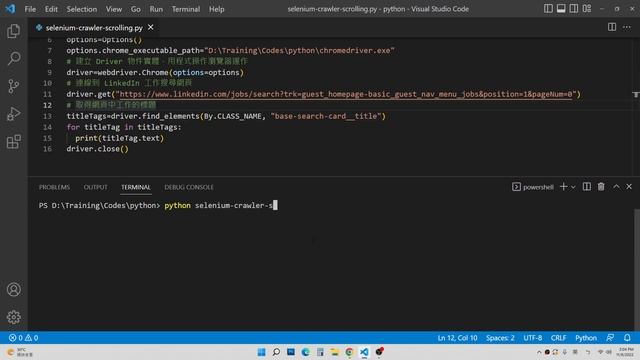
Task: Toggle secondary side bar visibility
Action: coord(574,9)
